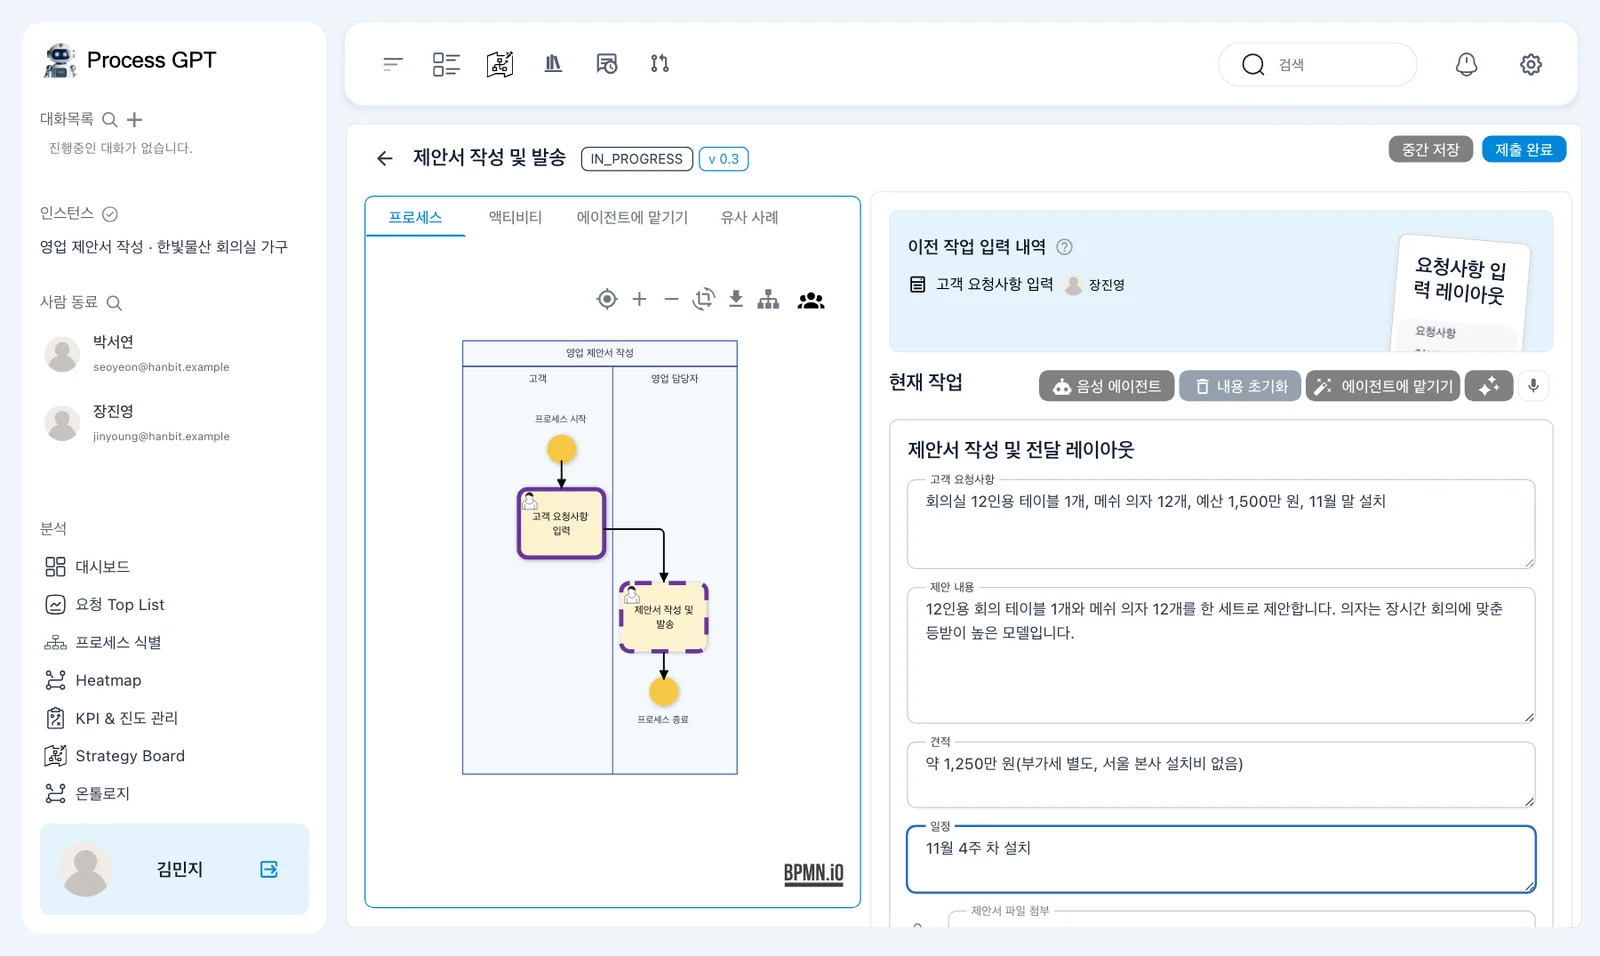This screenshot has width=1600, height=956.
Task: Collapse sidebar with hamburger menu icon
Action: 393,64
